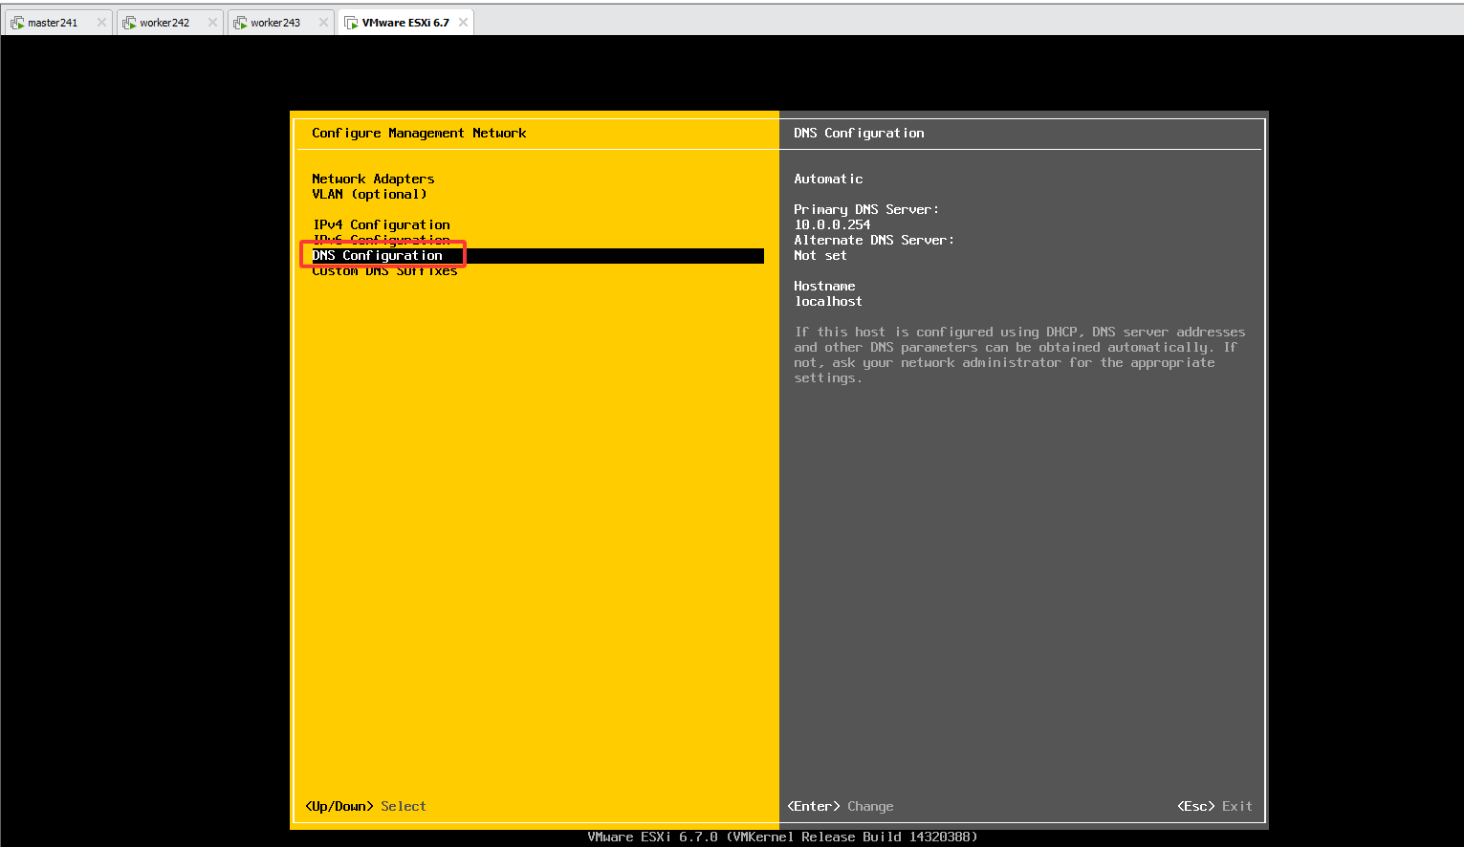Viewport: 1464px width, 847px height.
Task: Close the VMware ESXi 6.7 tab
Action: [463, 22]
